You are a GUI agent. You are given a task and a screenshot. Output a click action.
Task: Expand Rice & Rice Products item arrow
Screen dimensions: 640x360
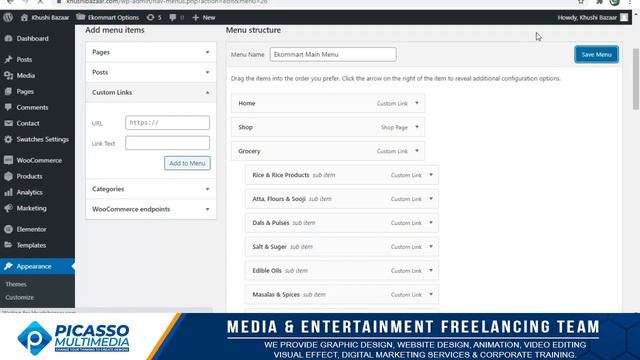pos(431,175)
